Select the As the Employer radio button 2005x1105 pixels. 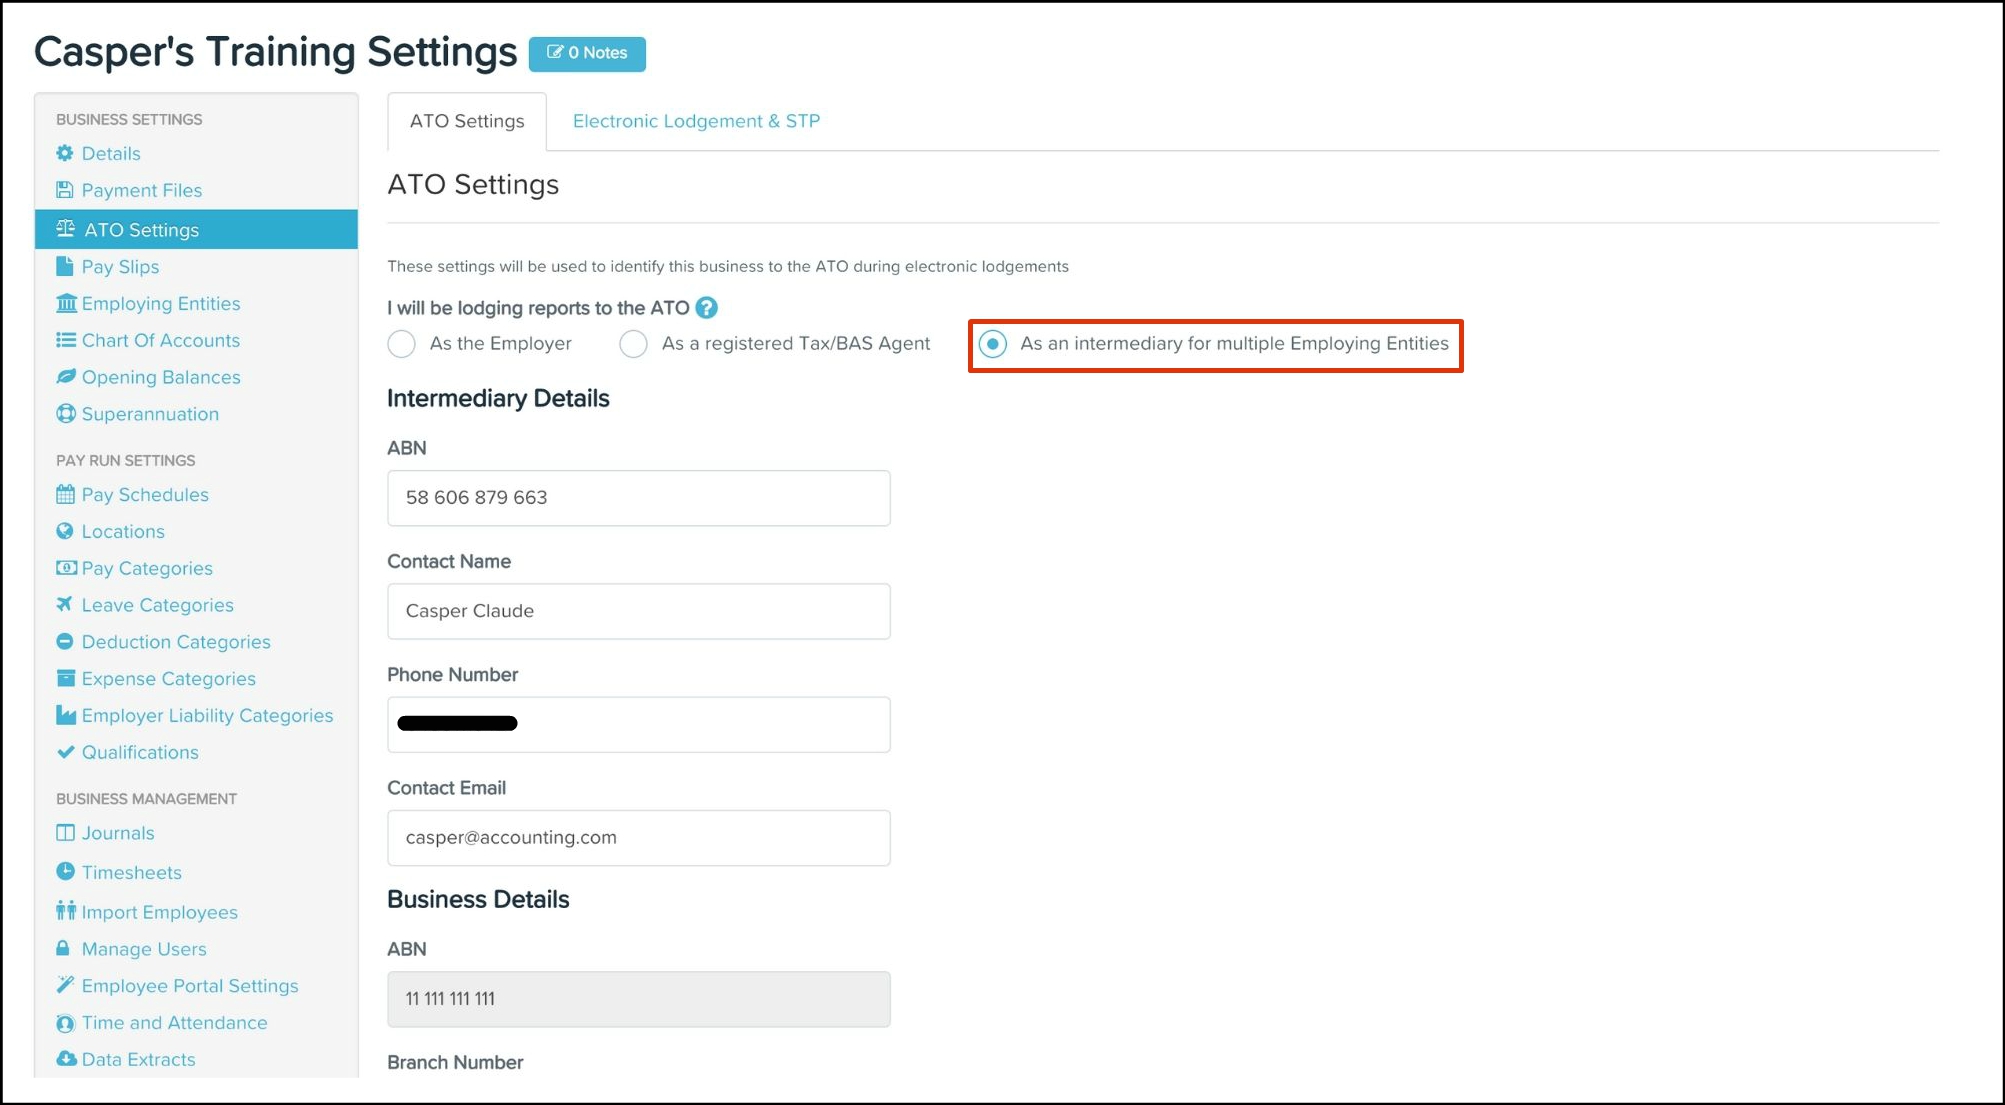point(402,344)
